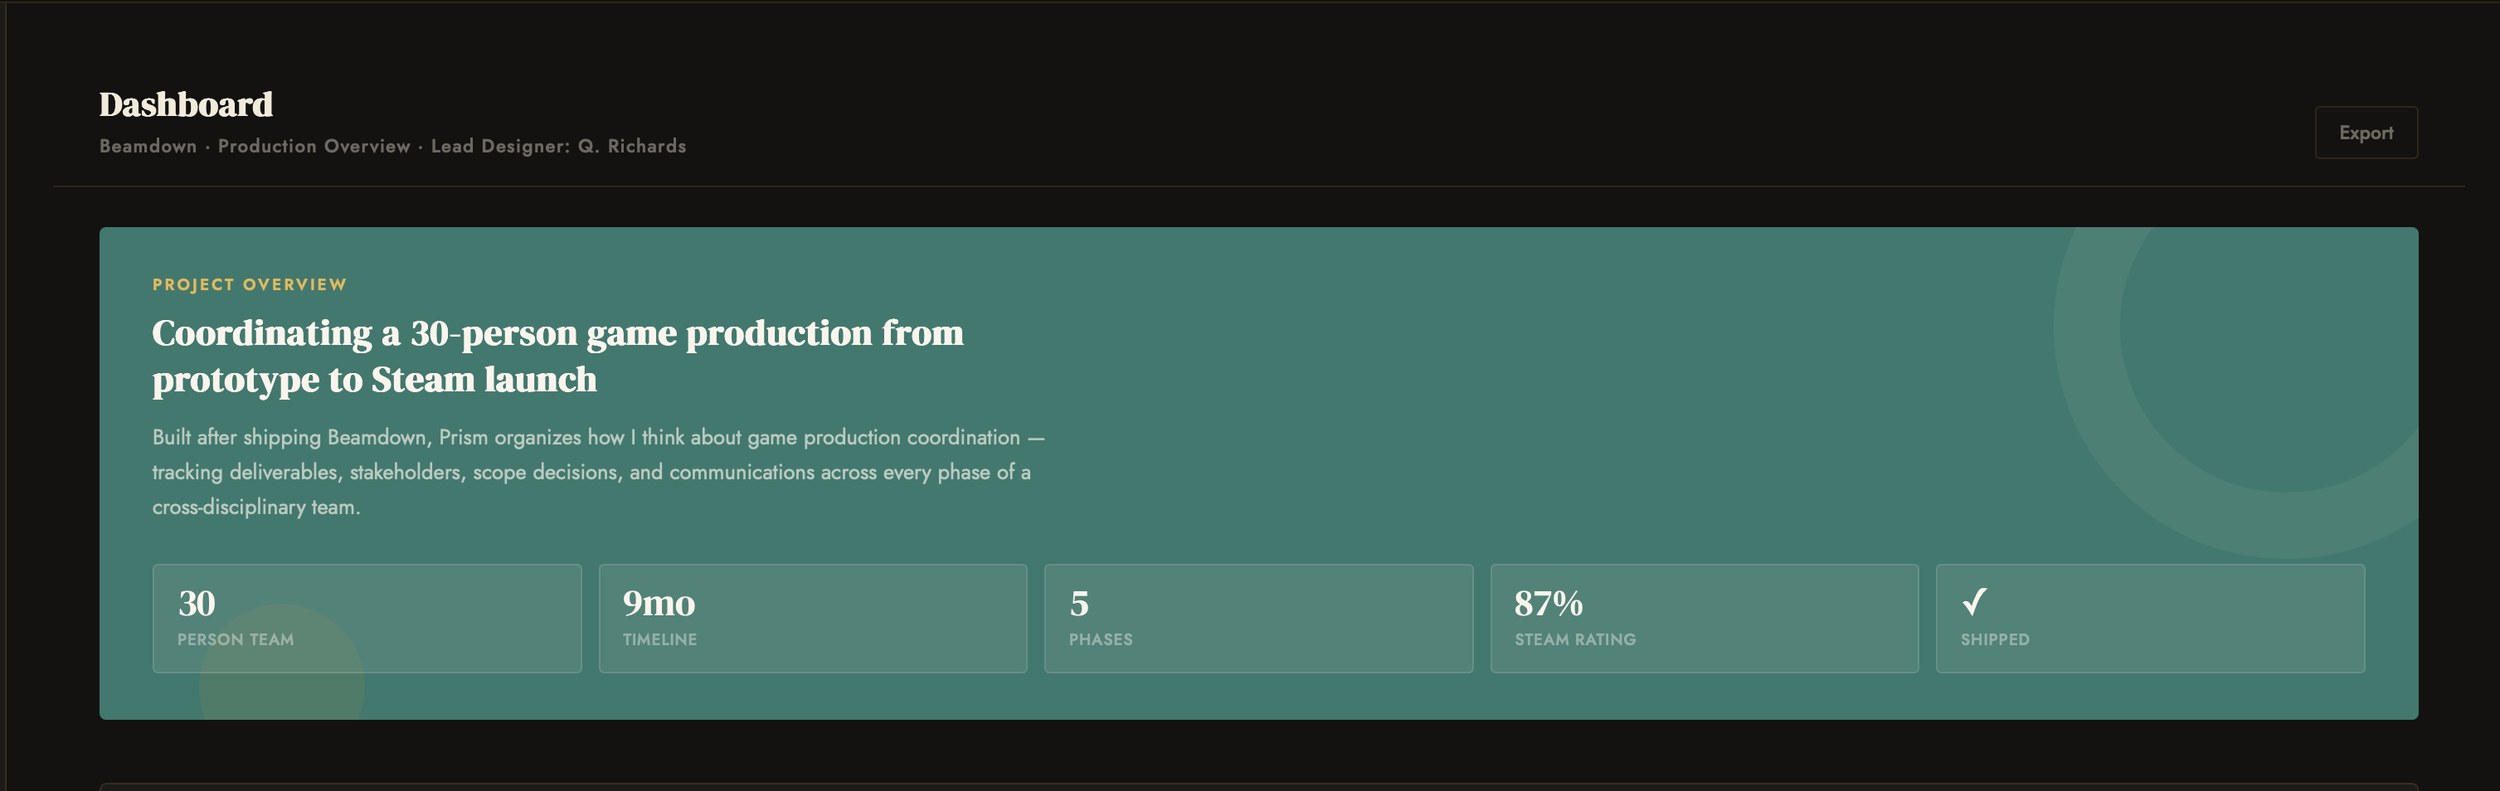Viewport: 2500px width, 791px height.
Task: Click the 'PHASES' label
Action: coord(1100,640)
